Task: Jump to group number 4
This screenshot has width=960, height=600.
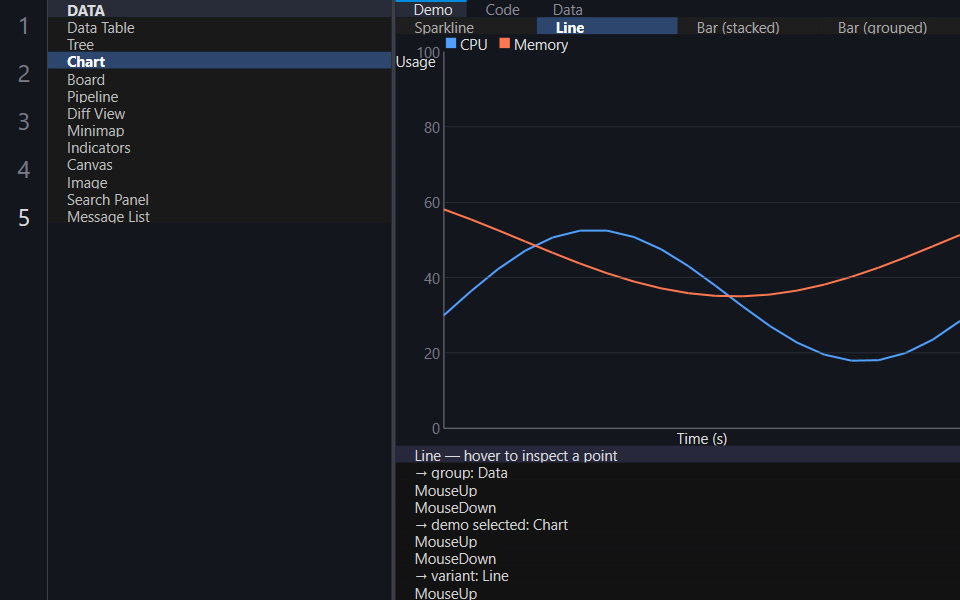Action: [x=23, y=170]
